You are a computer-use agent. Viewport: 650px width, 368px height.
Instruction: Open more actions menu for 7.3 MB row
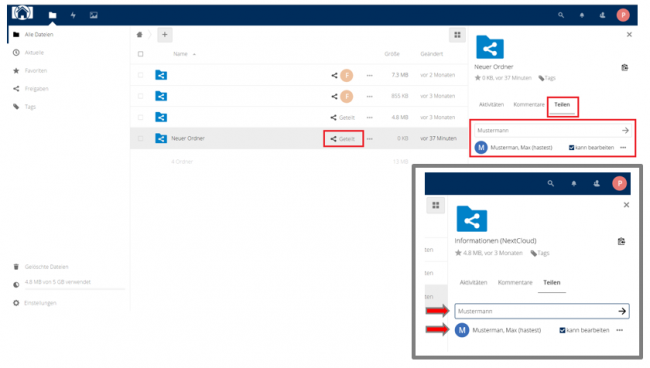coord(369,75)
